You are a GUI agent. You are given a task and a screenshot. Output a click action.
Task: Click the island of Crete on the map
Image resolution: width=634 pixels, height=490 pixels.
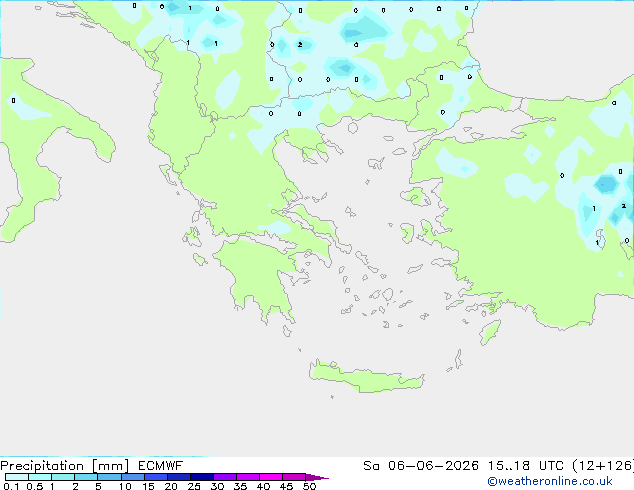[x=366, y=377]
